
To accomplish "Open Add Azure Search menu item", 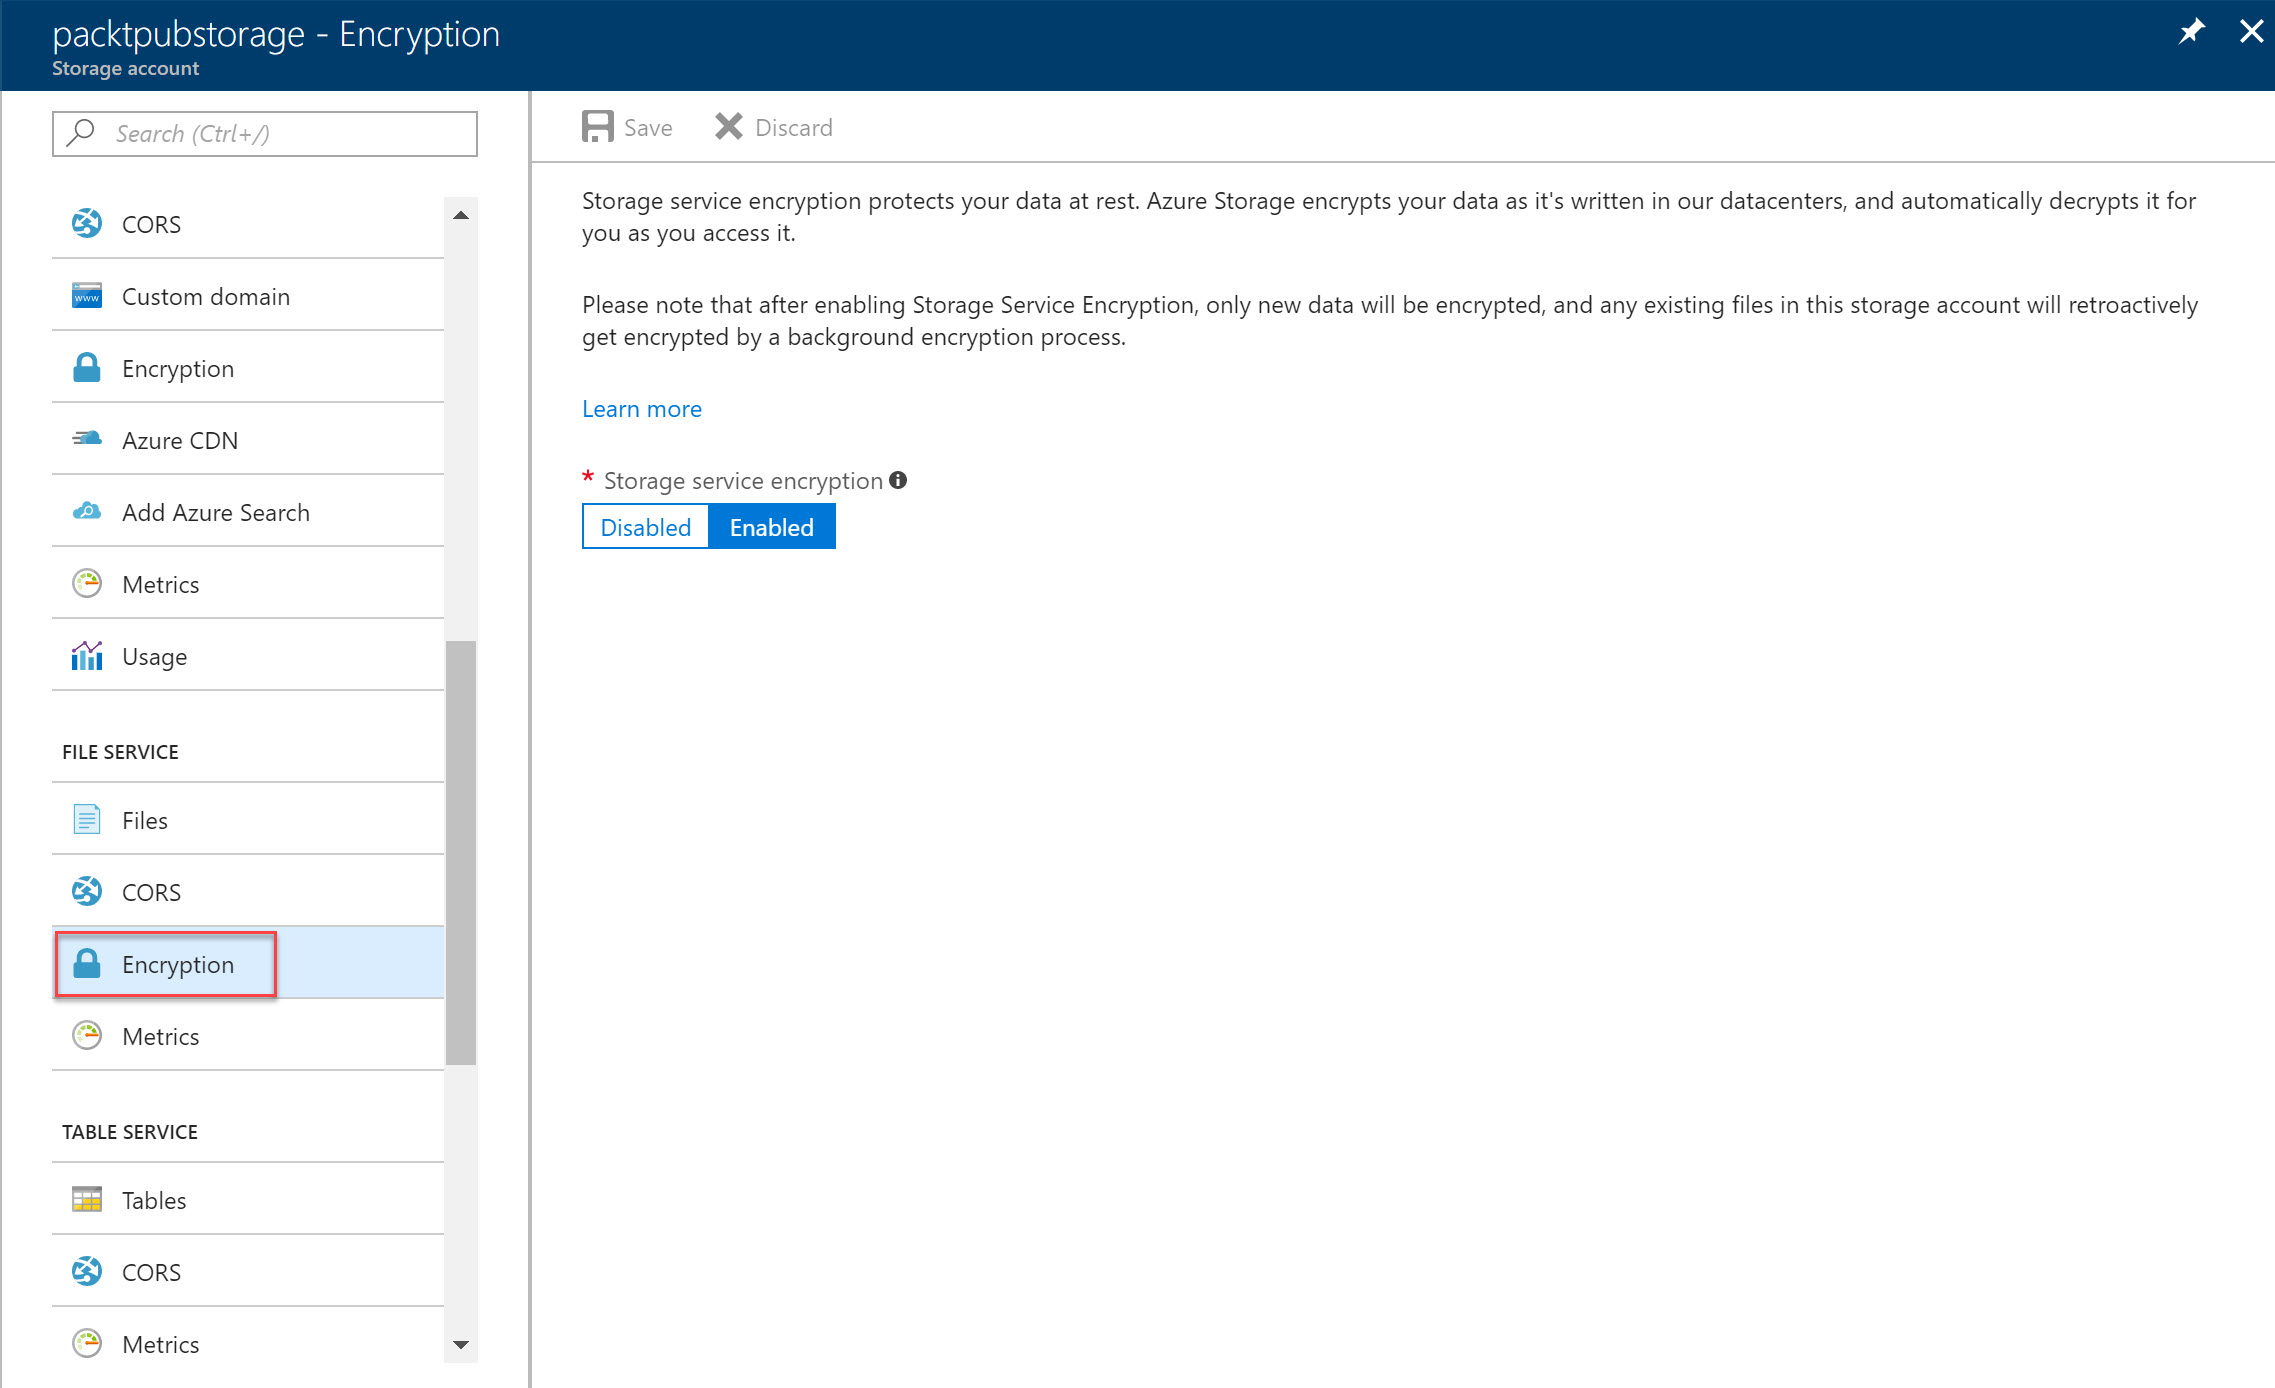I will (x=248, y=512).
